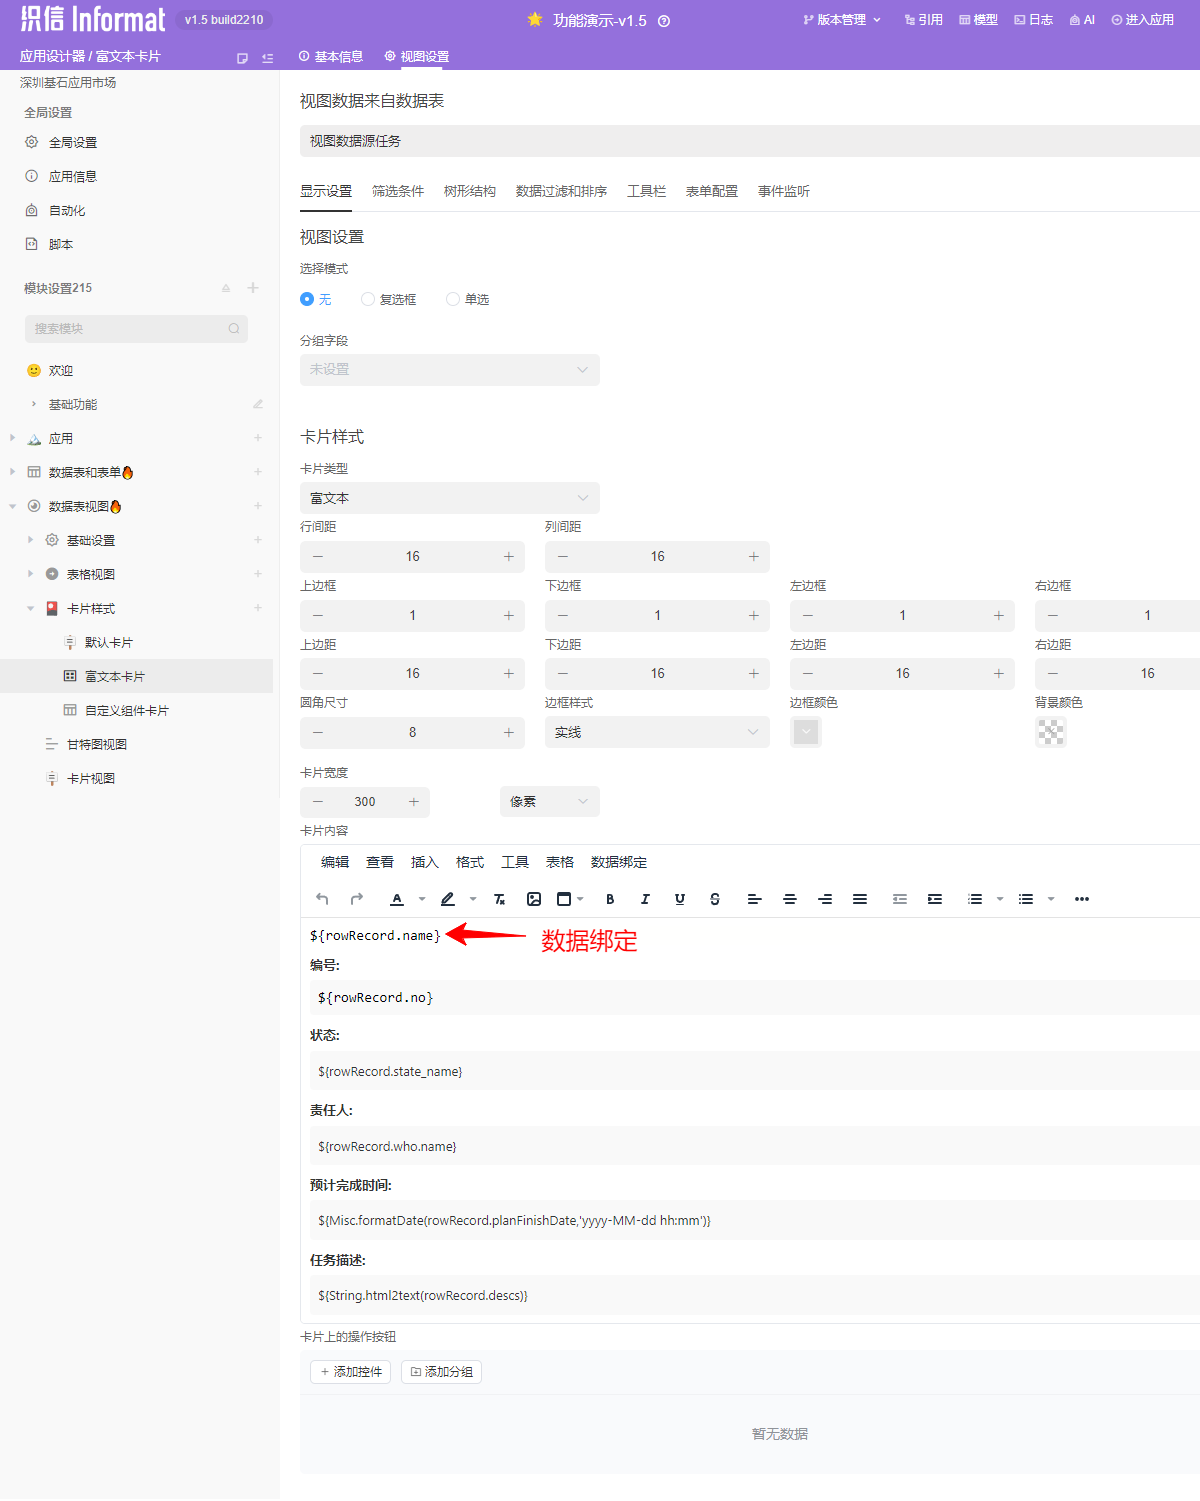Open the 背景颜色 color swatch
The height and width of the screenshot is (1501, 1200).
pos(1051,732)
